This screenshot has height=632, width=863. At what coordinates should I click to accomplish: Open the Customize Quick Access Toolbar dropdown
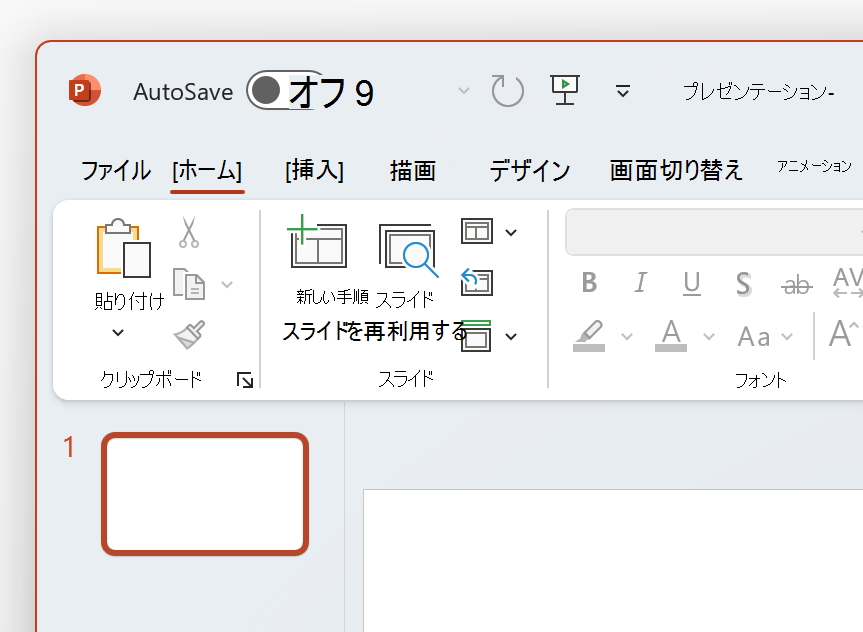point(622,91)
